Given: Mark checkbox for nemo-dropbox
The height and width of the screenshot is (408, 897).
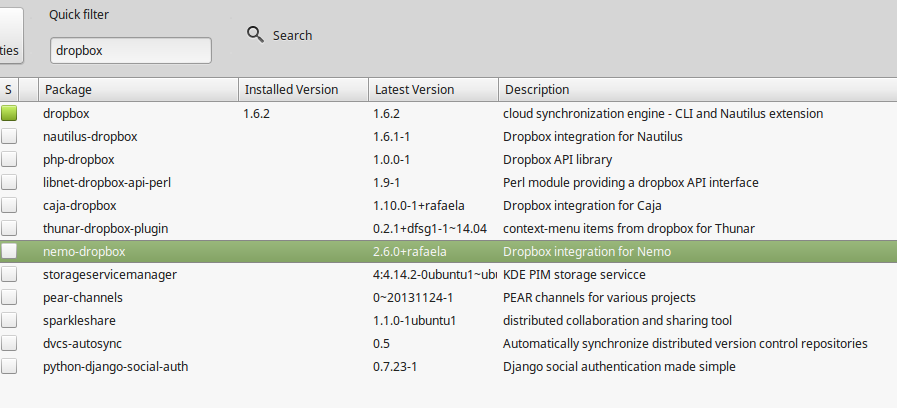Looking at the screenshot, I should (x=9, y=251).
